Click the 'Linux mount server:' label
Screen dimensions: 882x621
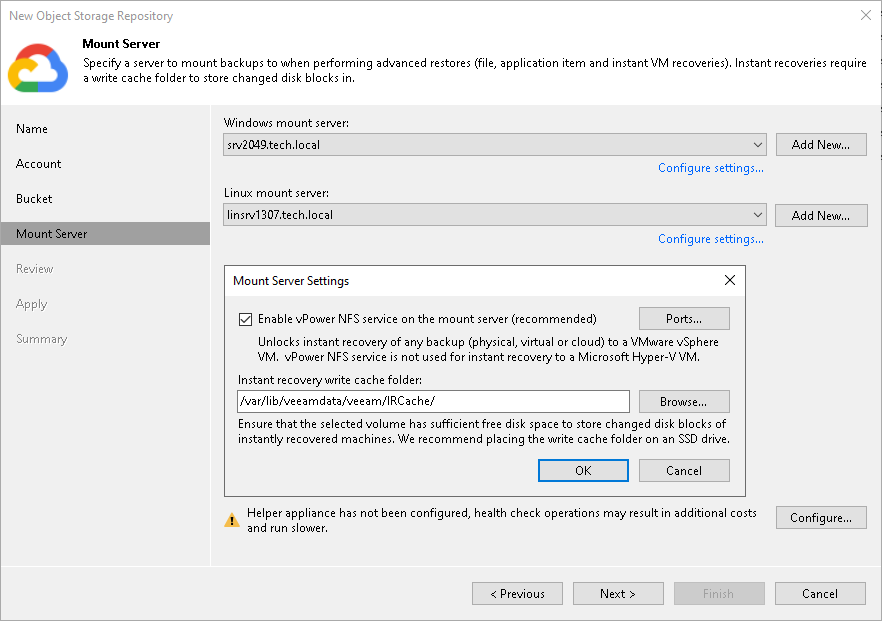tap(276, 193)
